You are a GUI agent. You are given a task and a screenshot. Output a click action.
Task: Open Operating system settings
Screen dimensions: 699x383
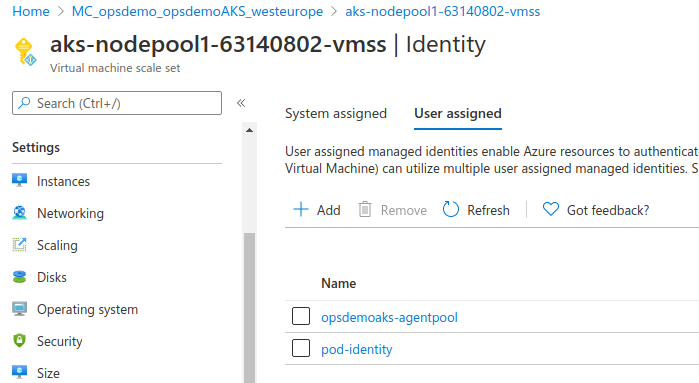tap(87, 309)
